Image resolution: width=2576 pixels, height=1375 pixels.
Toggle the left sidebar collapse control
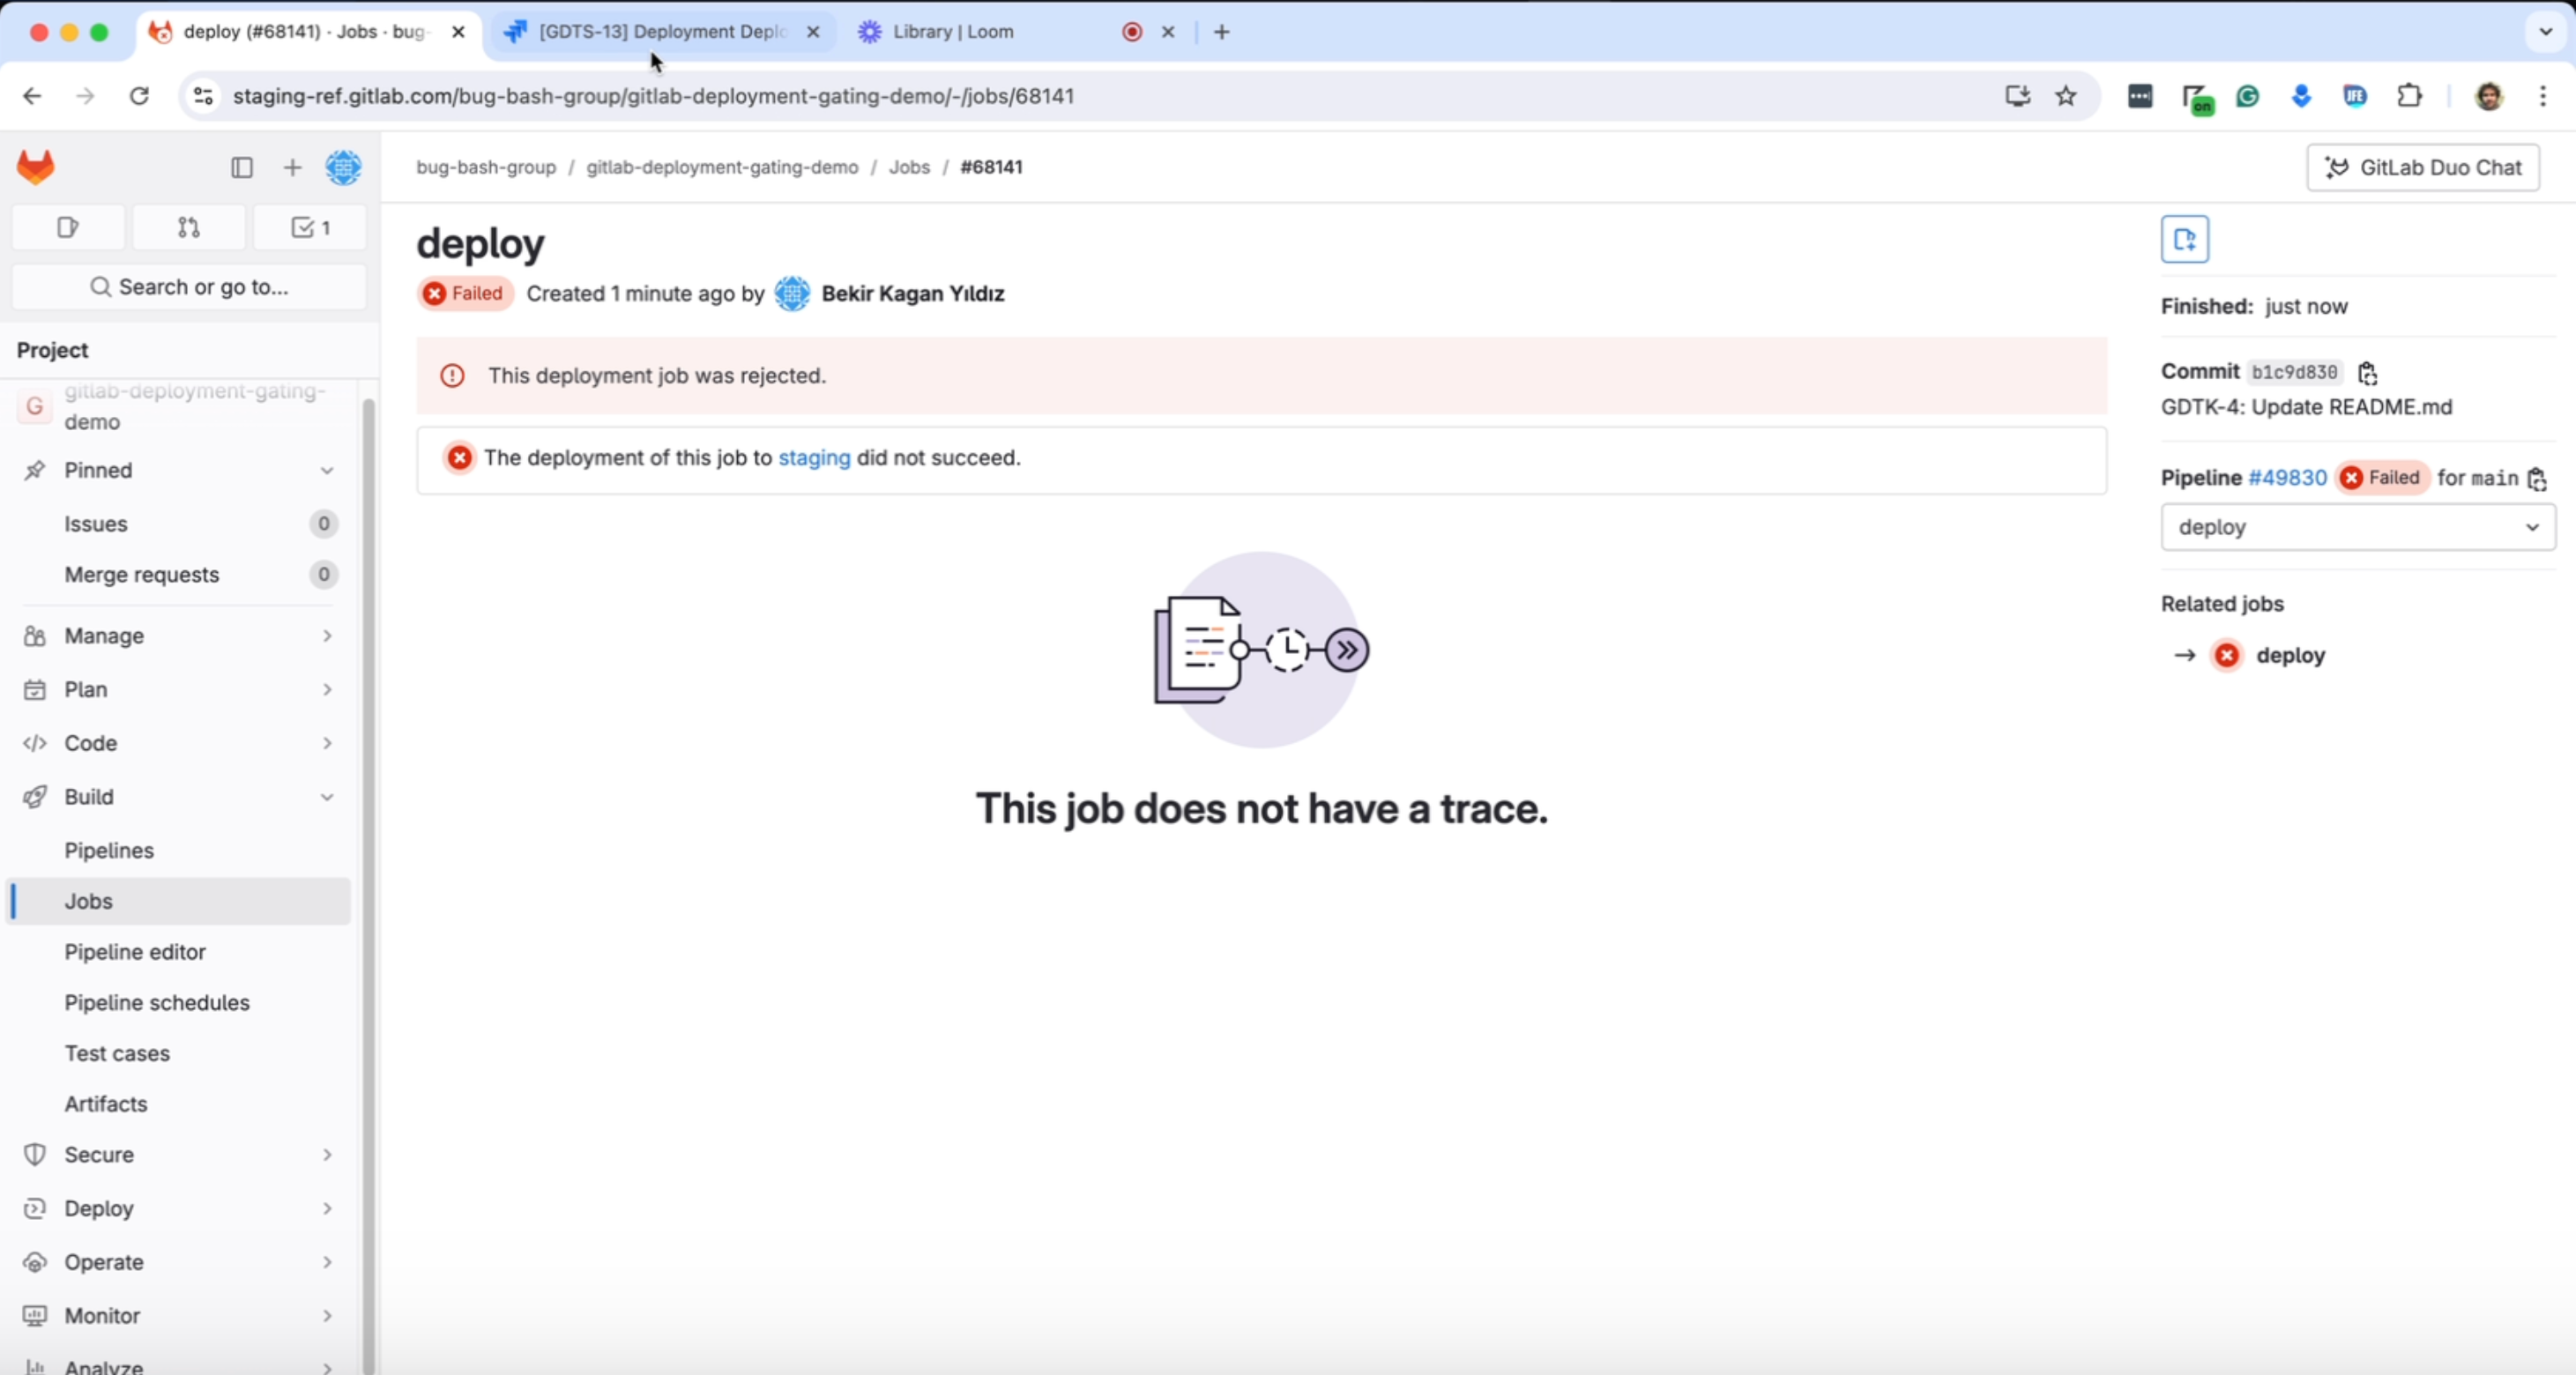240,167
